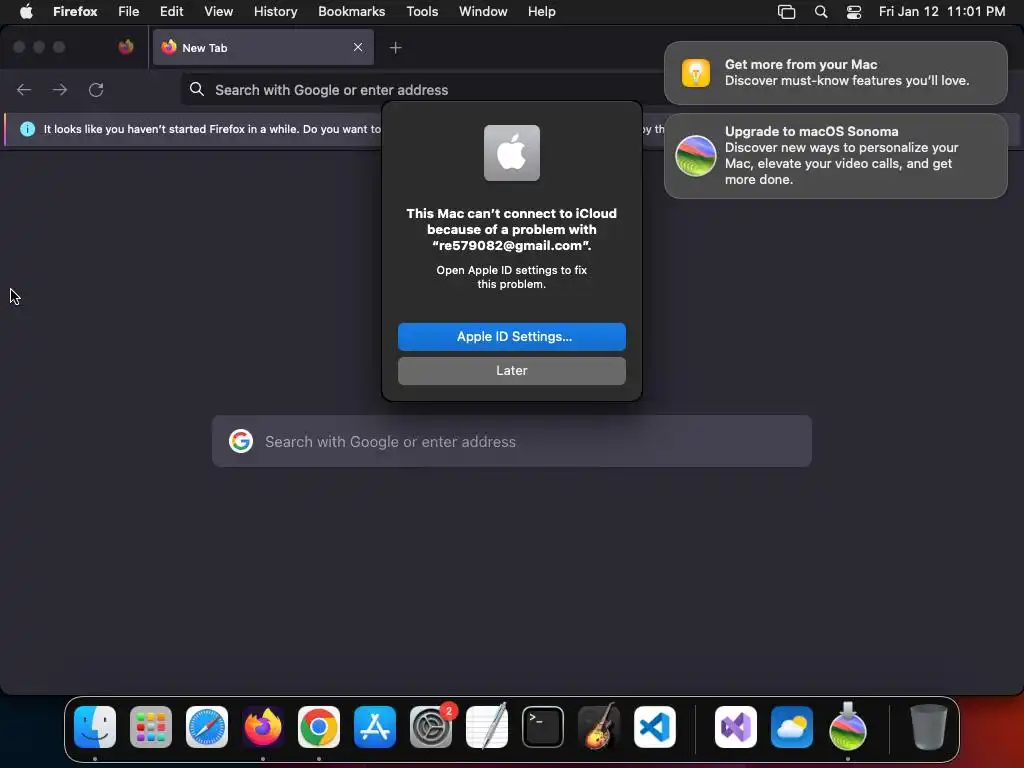Close the New Tab tab
Screen dimensions: 1024x768
(x=358, y=47)
